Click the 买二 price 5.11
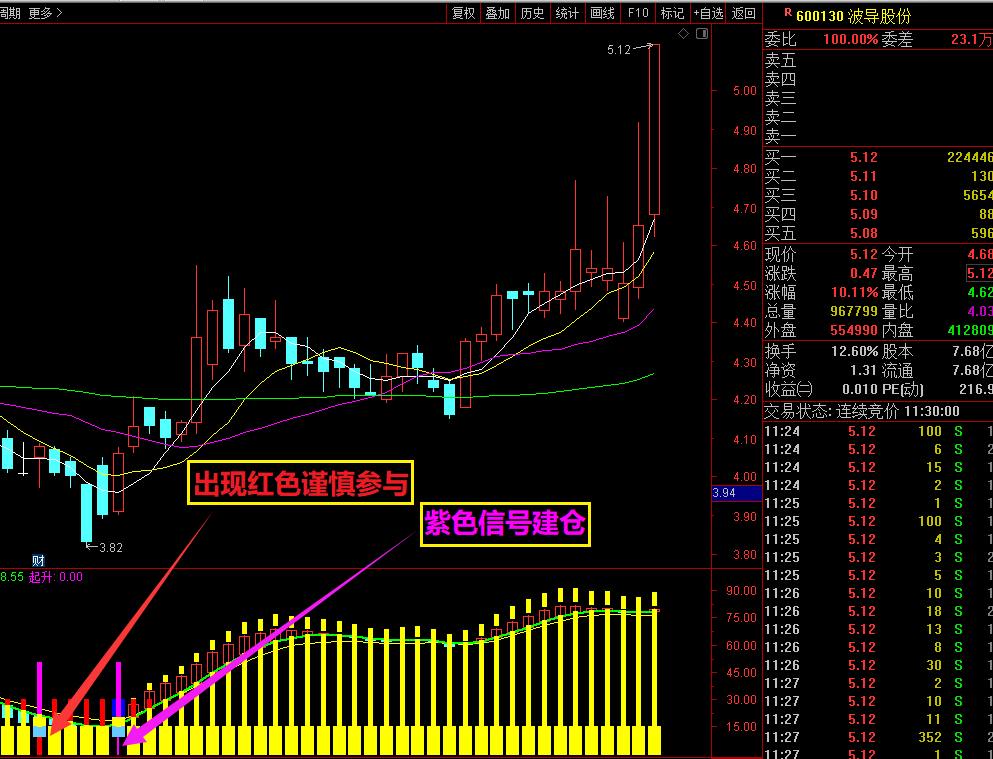Image resolution: width=993 pixels, height=759 pixels. (864, 176)
